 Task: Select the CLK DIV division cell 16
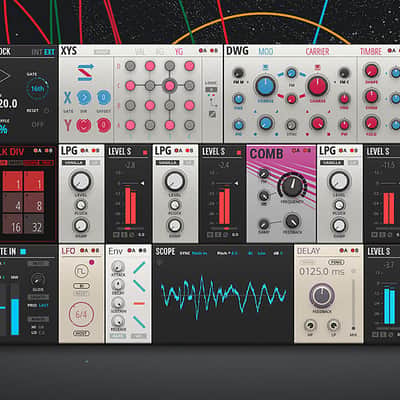point(13,224)
